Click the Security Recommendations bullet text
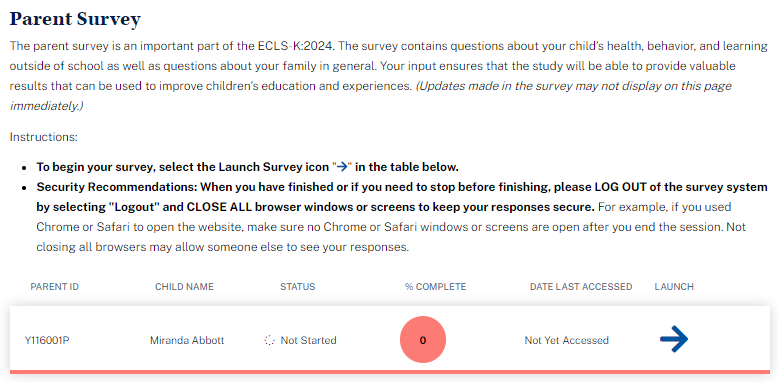 pyautogui.click(x=402, y=217)
